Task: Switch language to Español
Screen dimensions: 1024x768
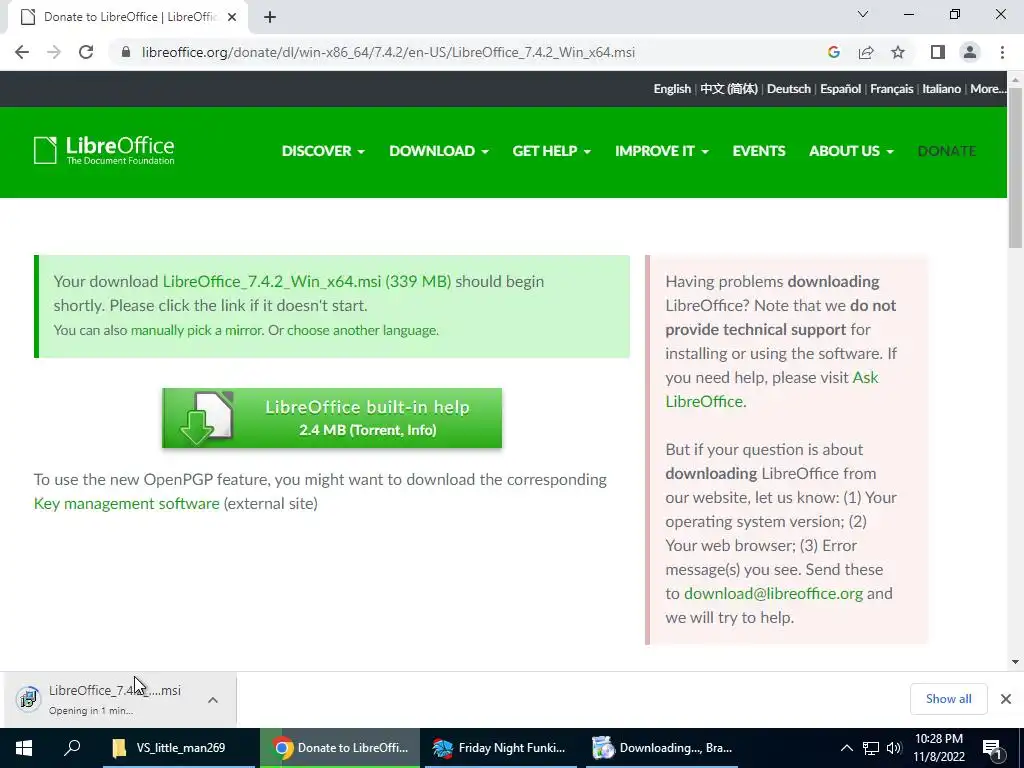Action: [840, 89]
